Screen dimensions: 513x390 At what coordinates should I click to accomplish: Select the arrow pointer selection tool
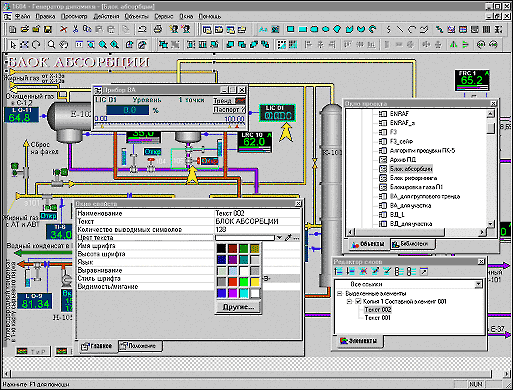pyautogui.click(x=13, y=44)
